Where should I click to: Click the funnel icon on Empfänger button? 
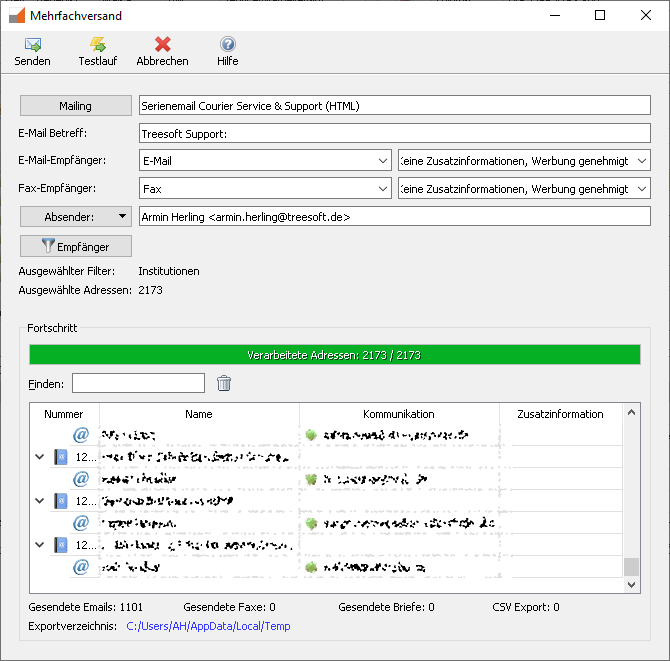(48, 246)
